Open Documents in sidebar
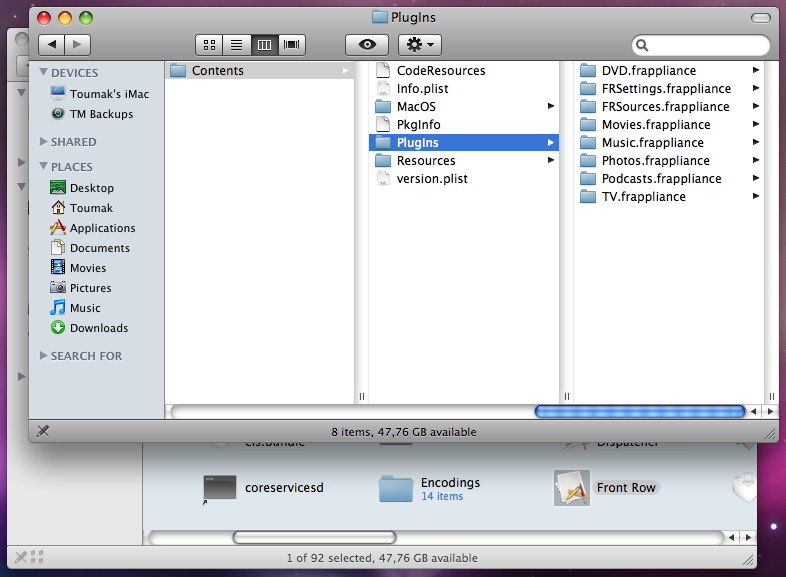This screenshot has height=577, width=786. pos(90,248)
